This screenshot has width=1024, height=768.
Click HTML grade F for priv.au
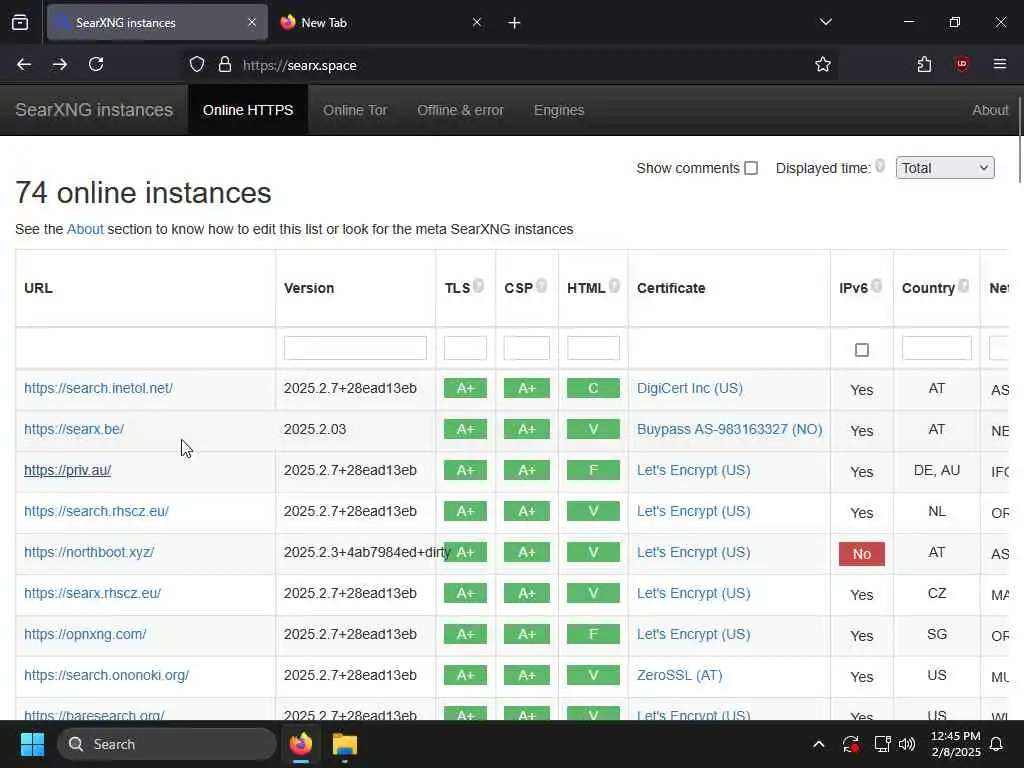point(593,470)
